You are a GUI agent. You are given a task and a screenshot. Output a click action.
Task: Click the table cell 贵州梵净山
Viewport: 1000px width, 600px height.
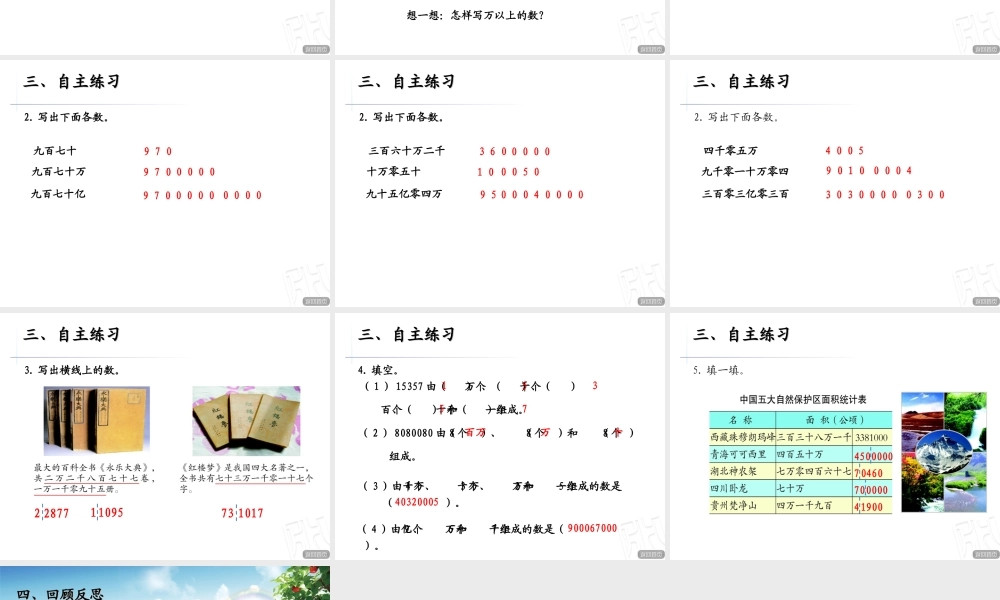click(x=742, y=506)
